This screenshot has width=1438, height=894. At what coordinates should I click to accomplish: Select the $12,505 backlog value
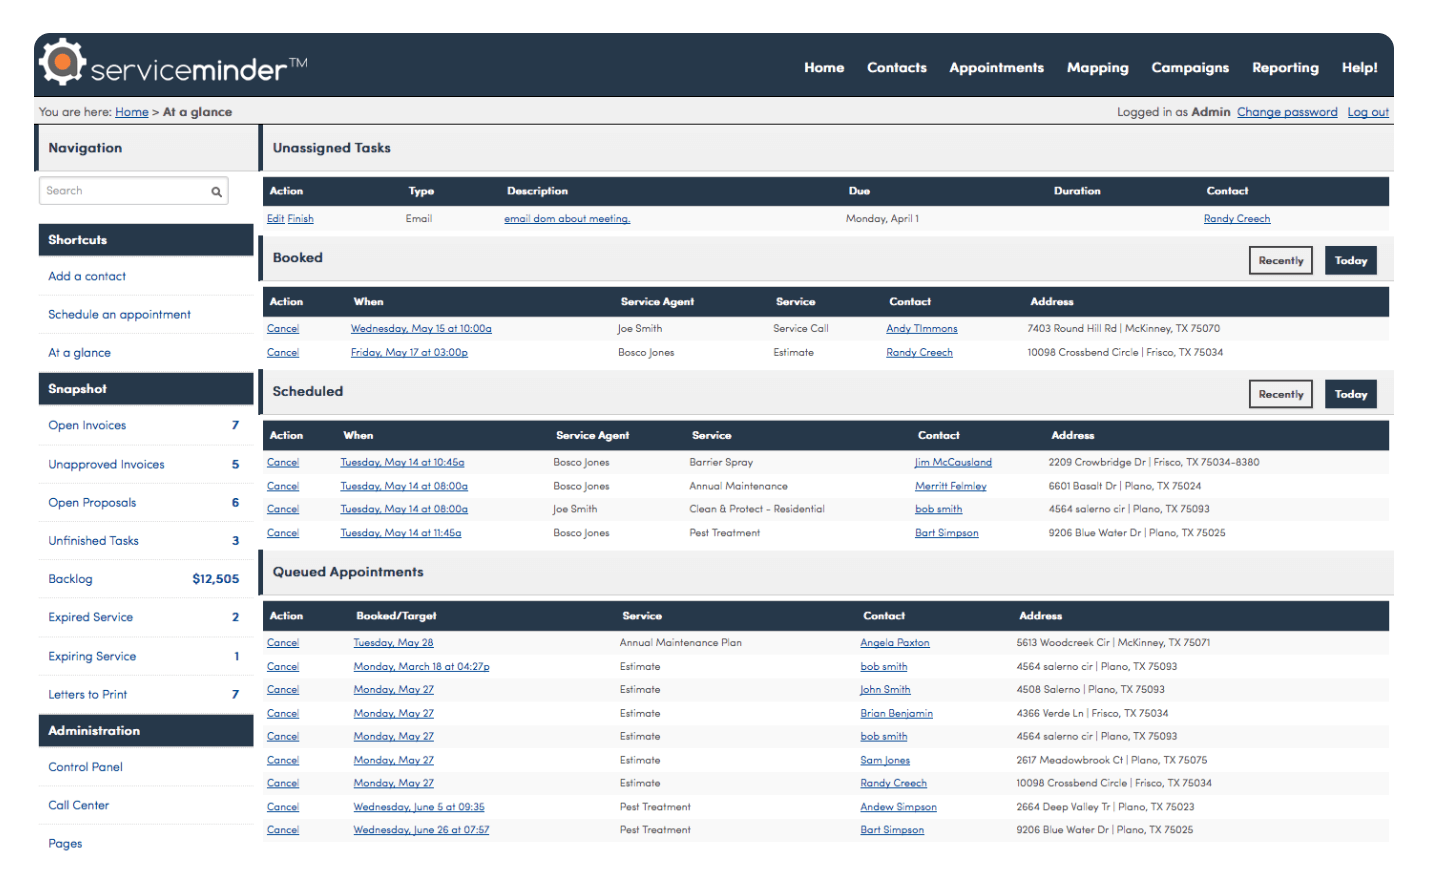(216, 579)
